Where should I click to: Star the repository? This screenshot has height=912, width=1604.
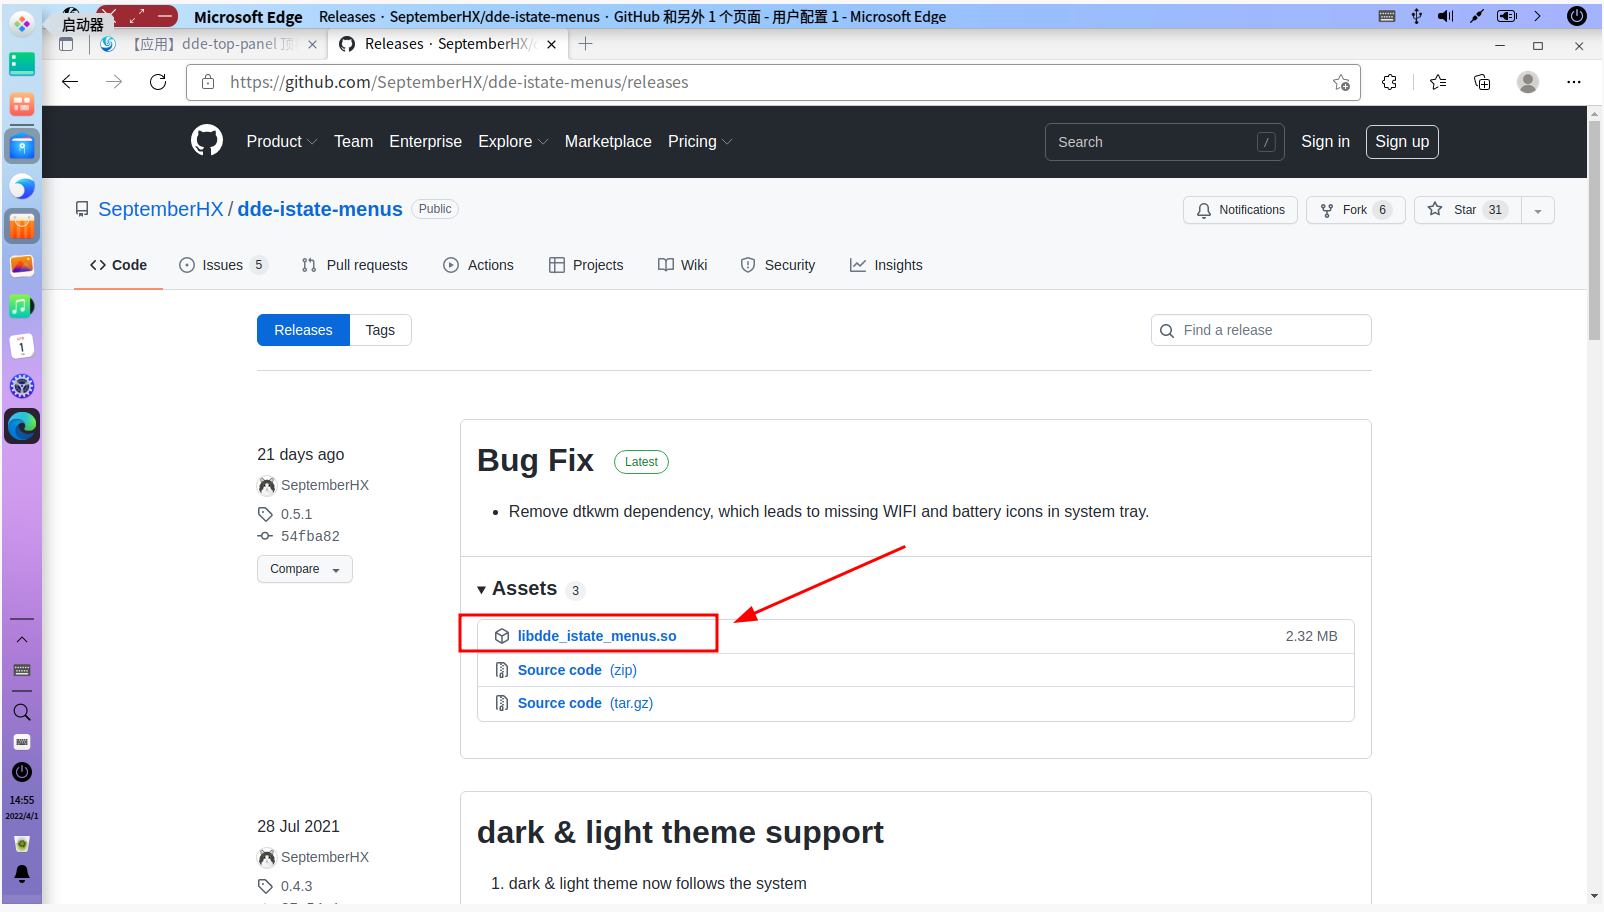click(1467, 210)
